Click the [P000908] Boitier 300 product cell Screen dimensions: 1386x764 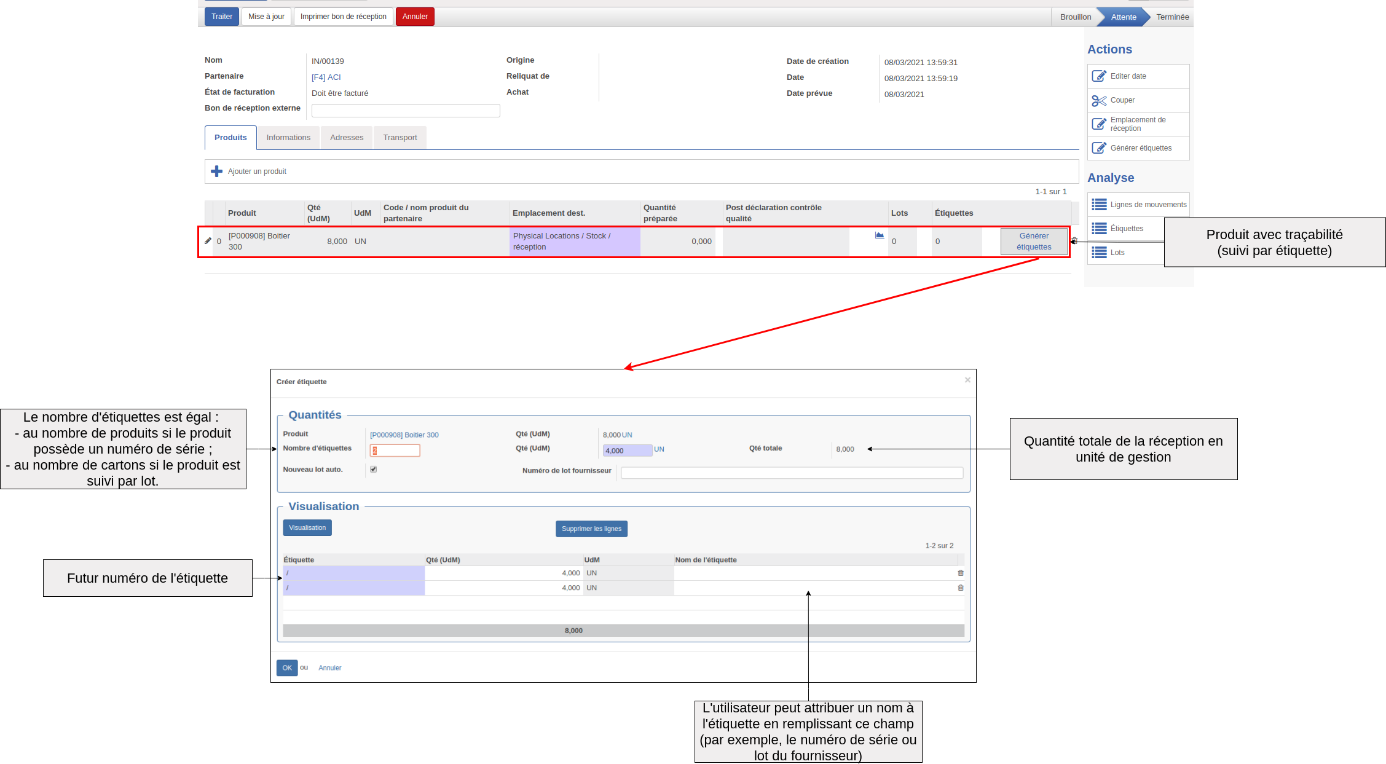(x=264, y=241)
